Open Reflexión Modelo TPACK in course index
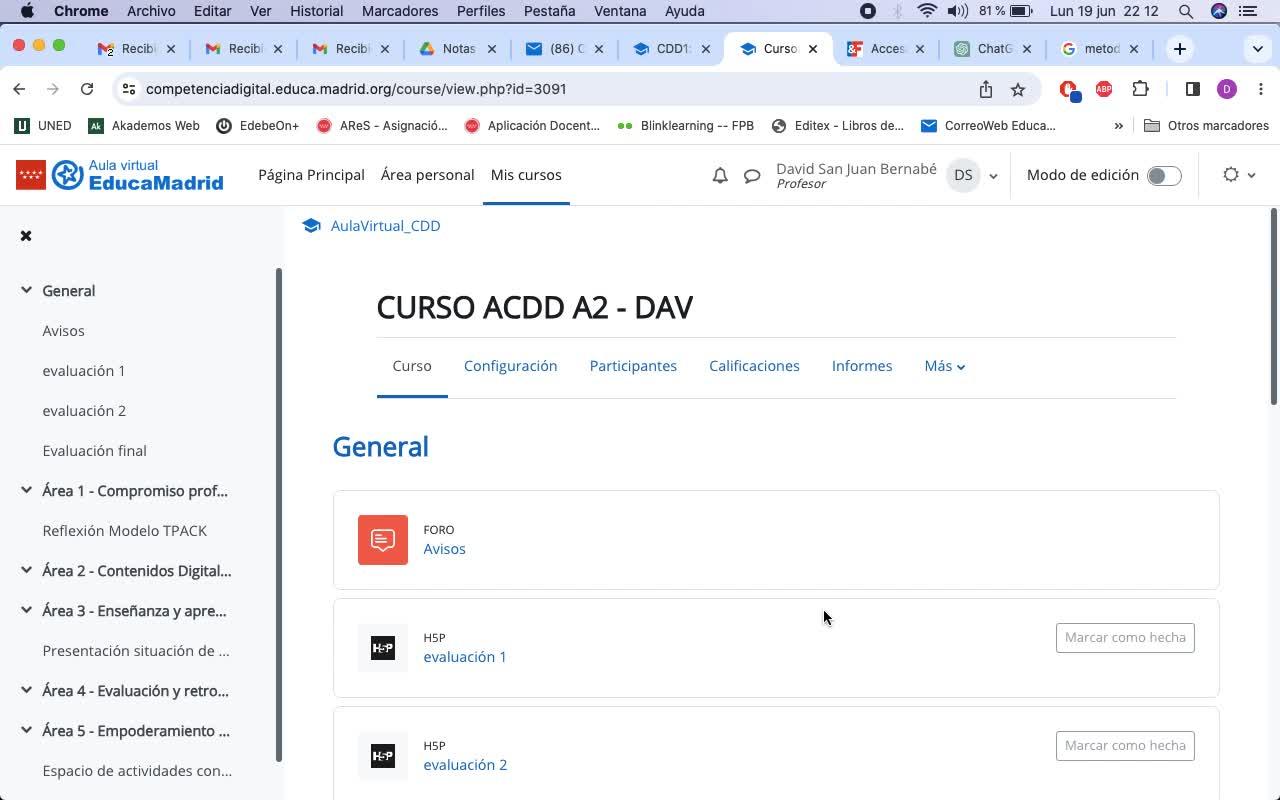This screenshot has width=1280, height=800. [x=124, y=531]
